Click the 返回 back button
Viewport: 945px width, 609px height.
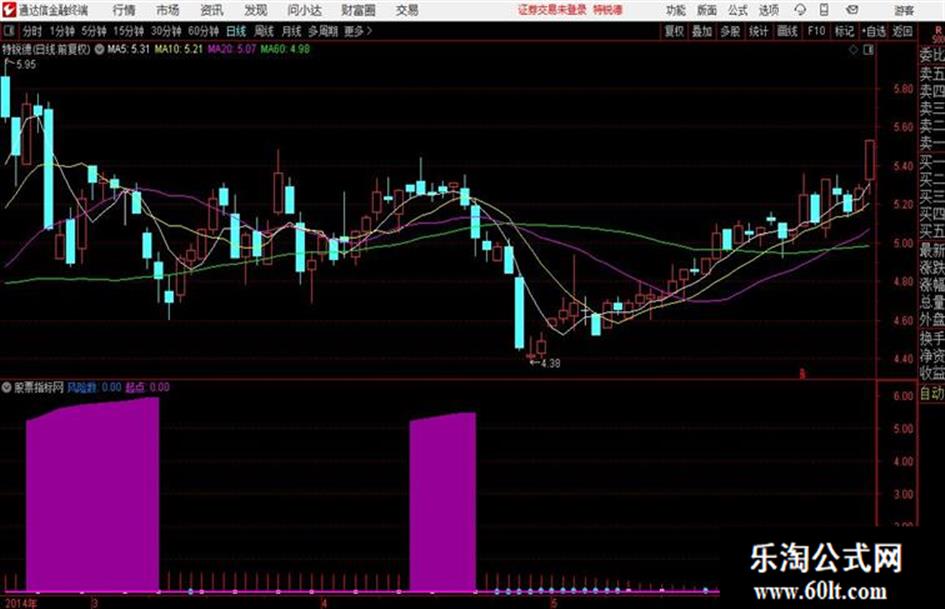(902, 31)
